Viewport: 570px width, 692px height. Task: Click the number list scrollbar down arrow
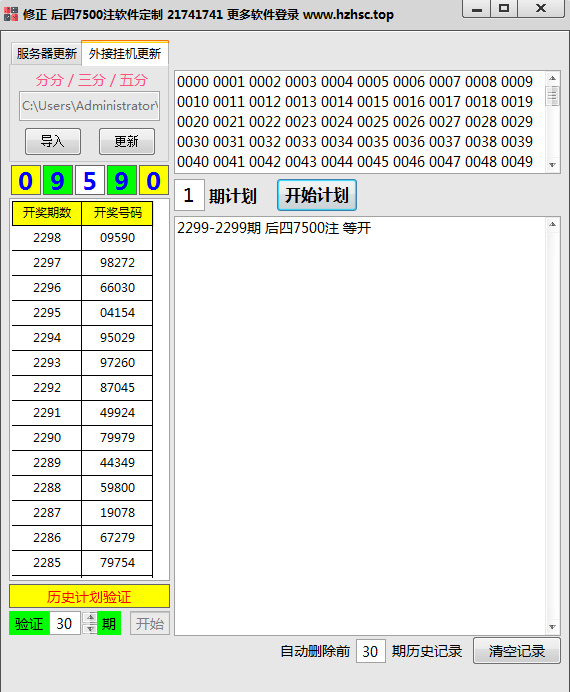pyautogui.click(x=552, y=165)
